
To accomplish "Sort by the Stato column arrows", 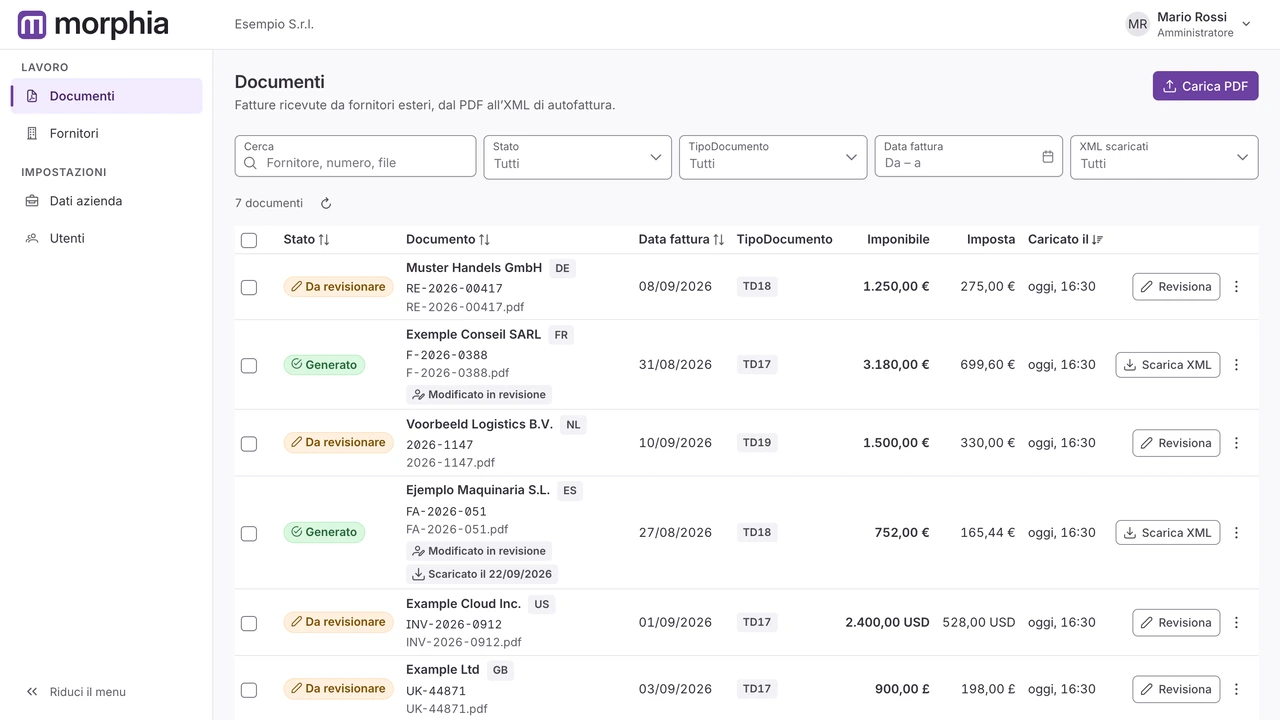I will [324, 240].
